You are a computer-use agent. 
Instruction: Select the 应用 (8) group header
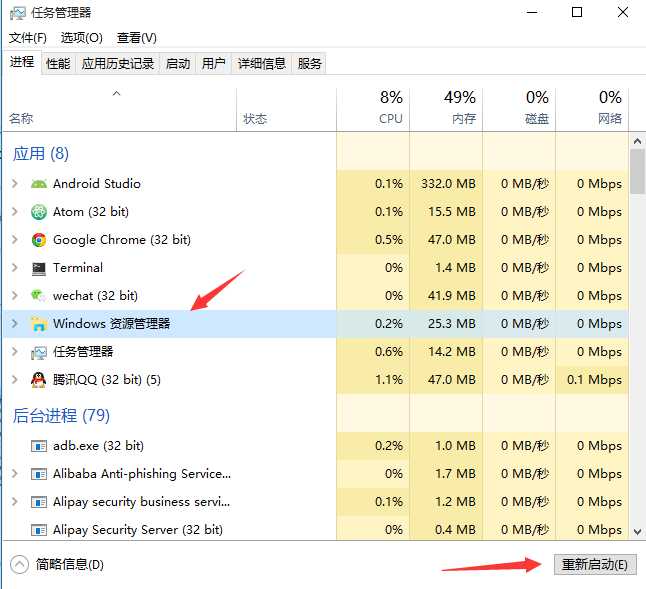coord(41,154)
